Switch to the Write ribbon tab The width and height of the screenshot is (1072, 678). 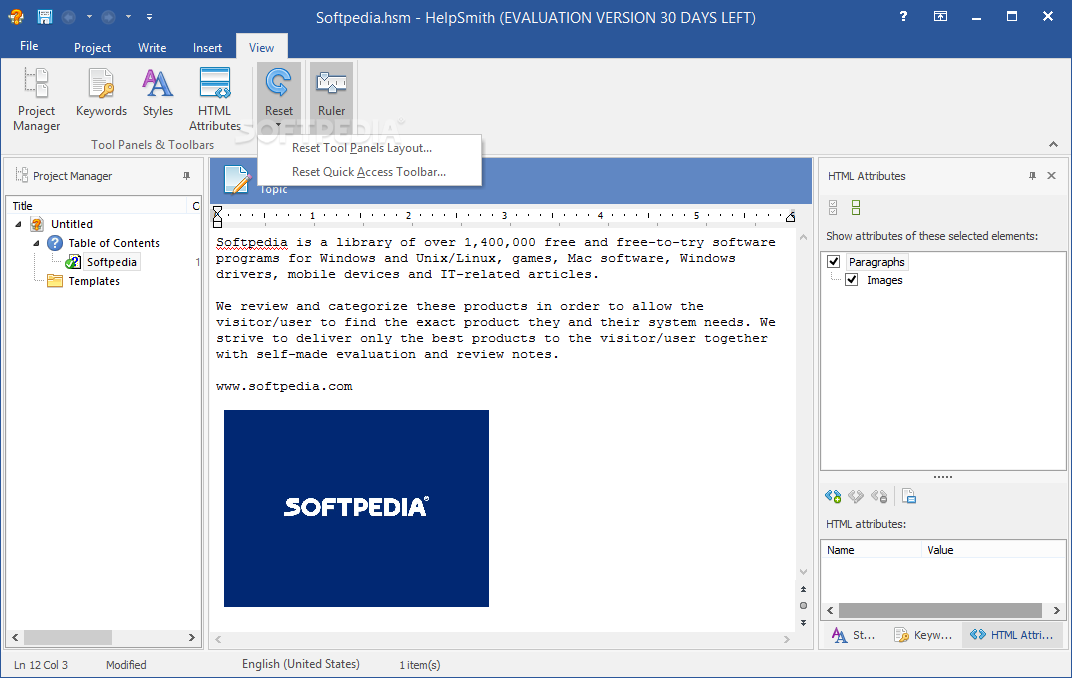click(152, 47)
